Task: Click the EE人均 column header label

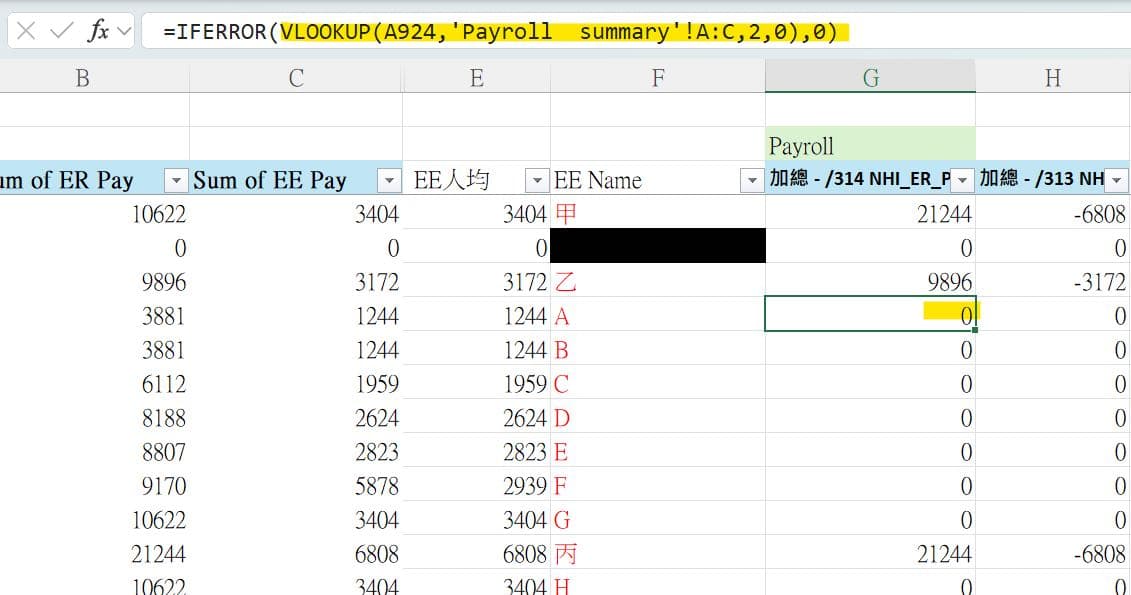Action: click(x=452, y=180)
